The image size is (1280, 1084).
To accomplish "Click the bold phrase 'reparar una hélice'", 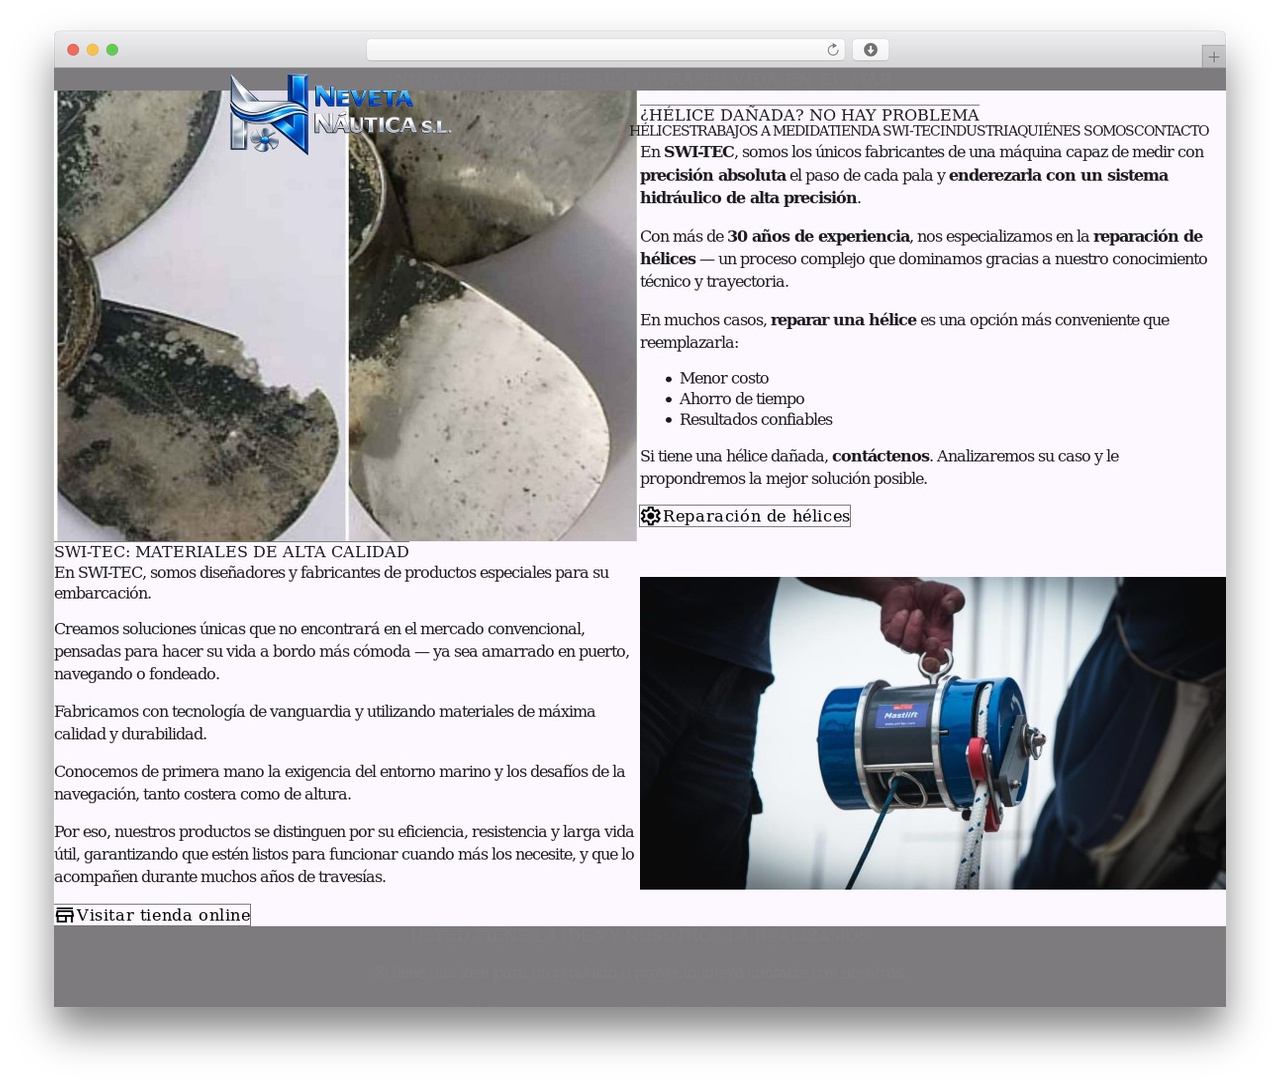I will (x=844, y=321).
